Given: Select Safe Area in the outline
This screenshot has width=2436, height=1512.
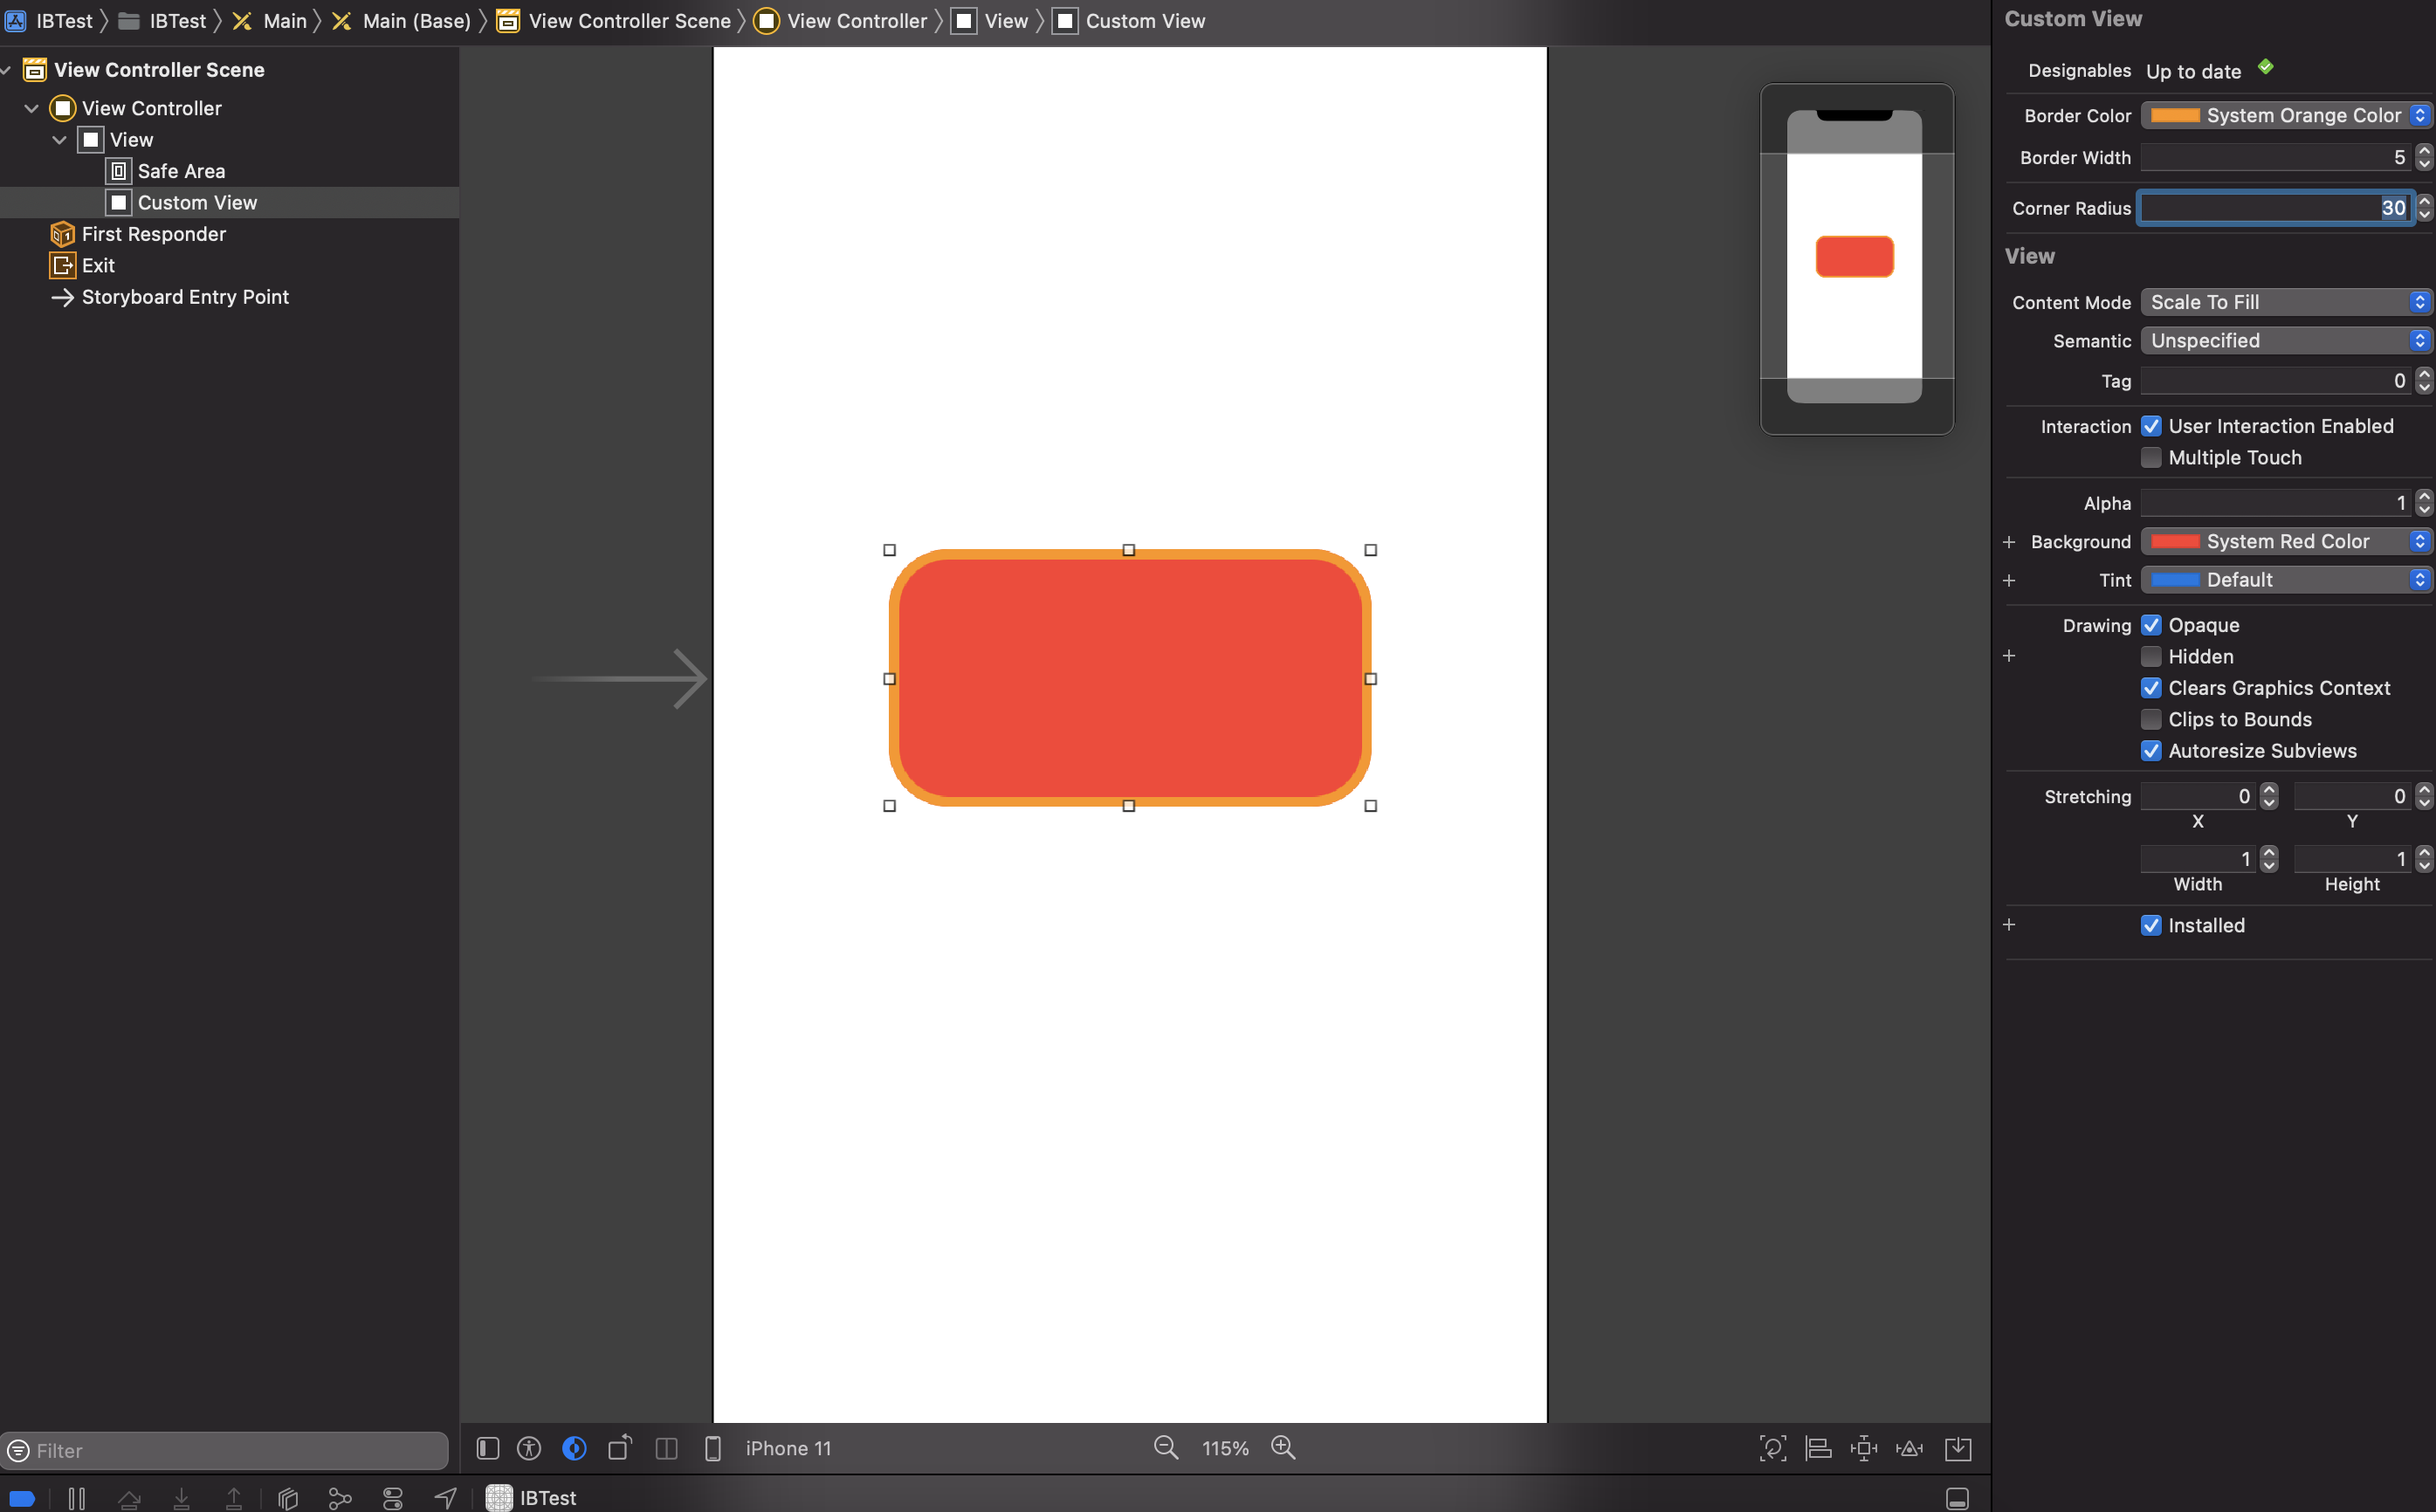Looking at the screenshot, I should click(181, 171).
